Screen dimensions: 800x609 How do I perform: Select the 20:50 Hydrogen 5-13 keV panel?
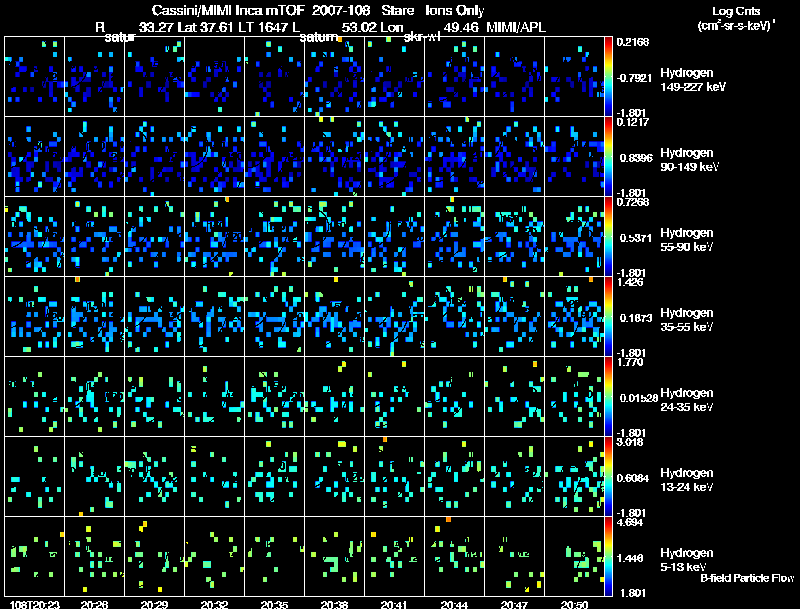(x=574, y=556)
